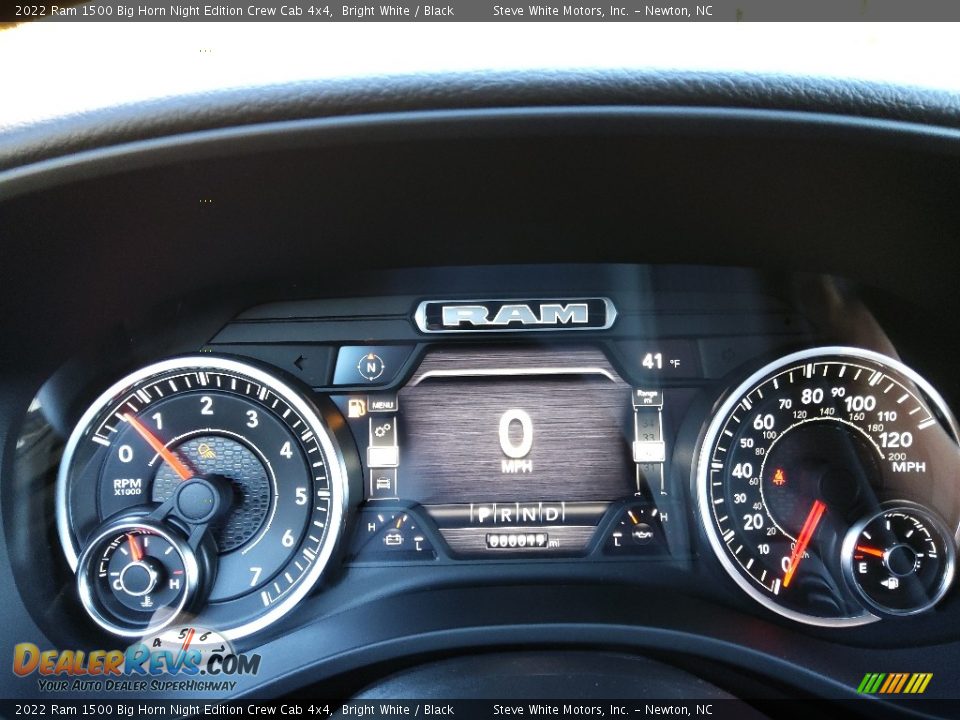The height and width of the screenshot is (720, 960).
Task: Click the highlighted blank menu selector box
Action: pyautogui.click(x=383, y=457)
